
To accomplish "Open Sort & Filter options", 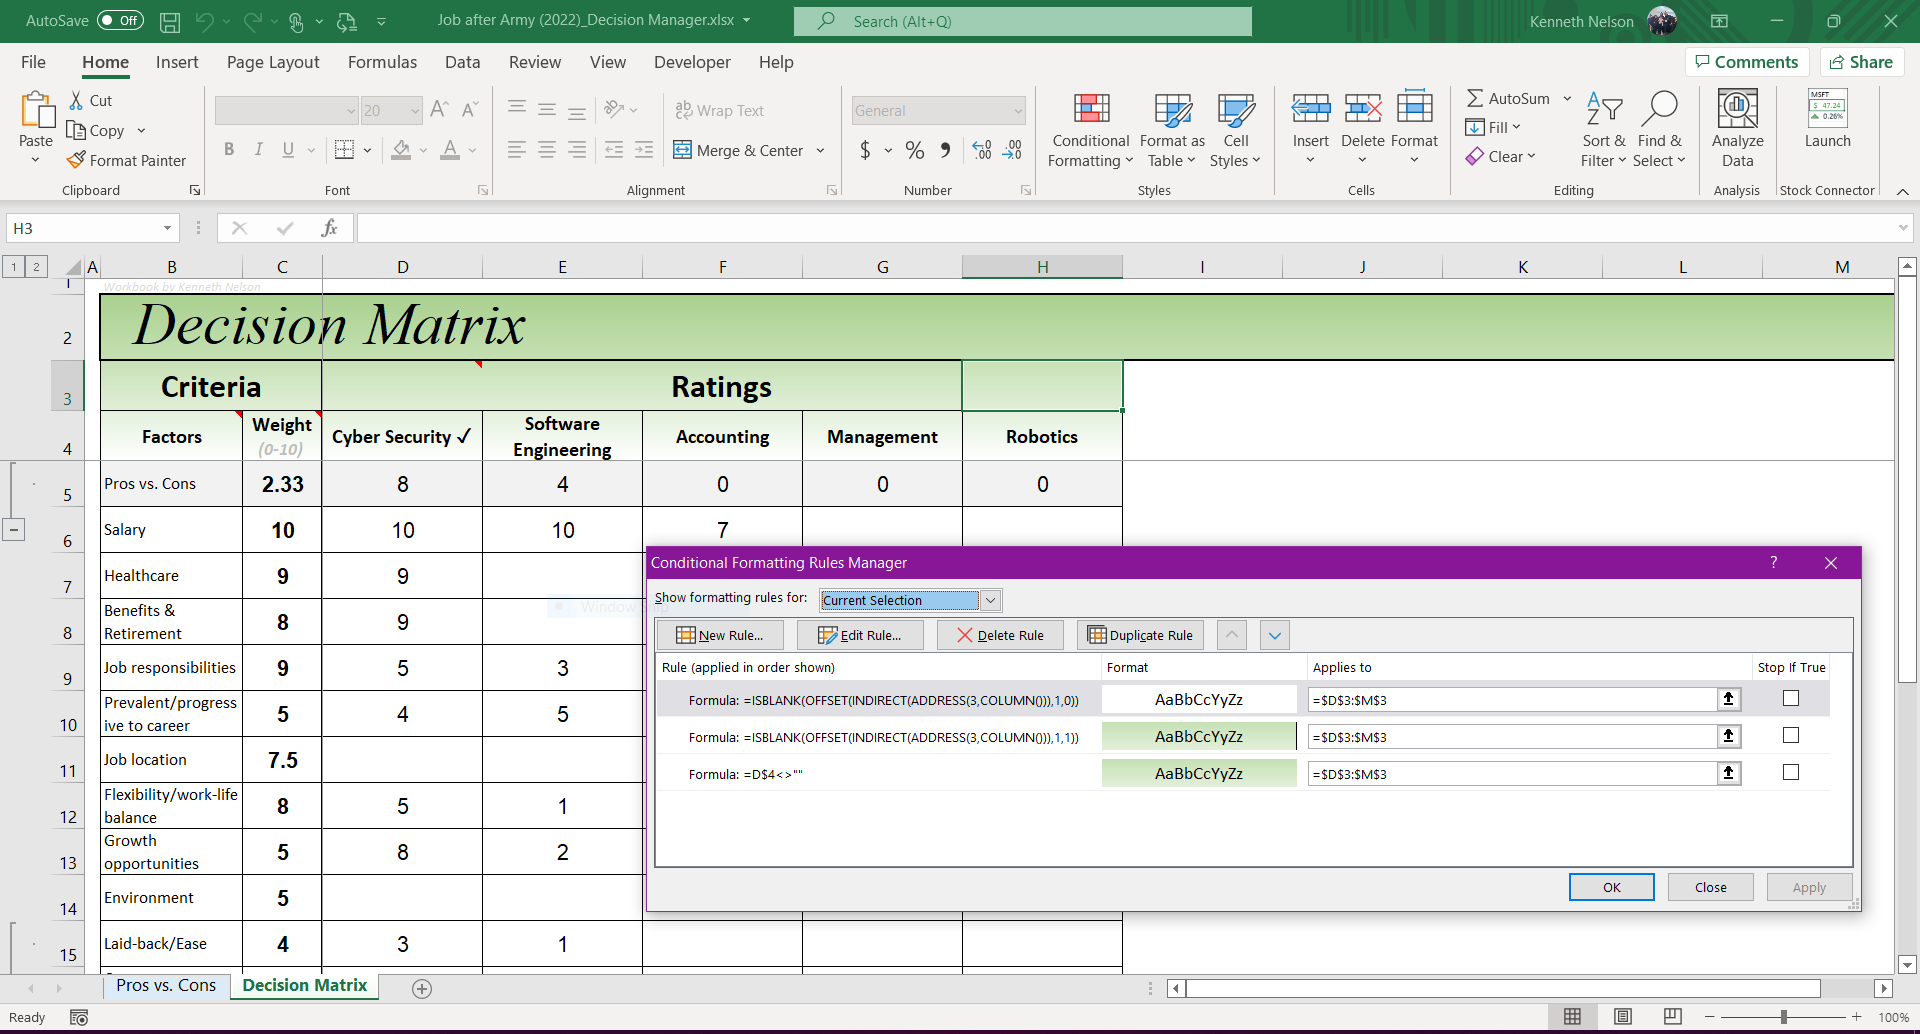I will tap(1602, 130).
